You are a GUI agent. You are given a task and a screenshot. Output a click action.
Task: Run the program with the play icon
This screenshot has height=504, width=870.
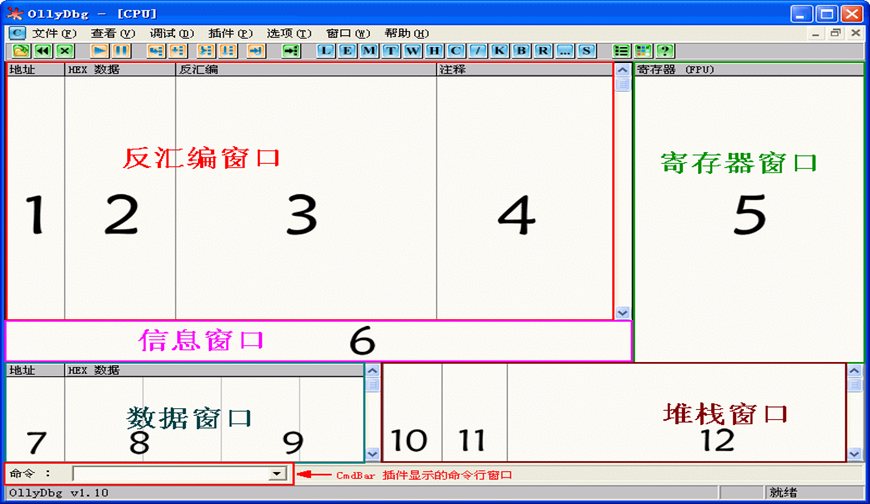(x=99, y=51)
